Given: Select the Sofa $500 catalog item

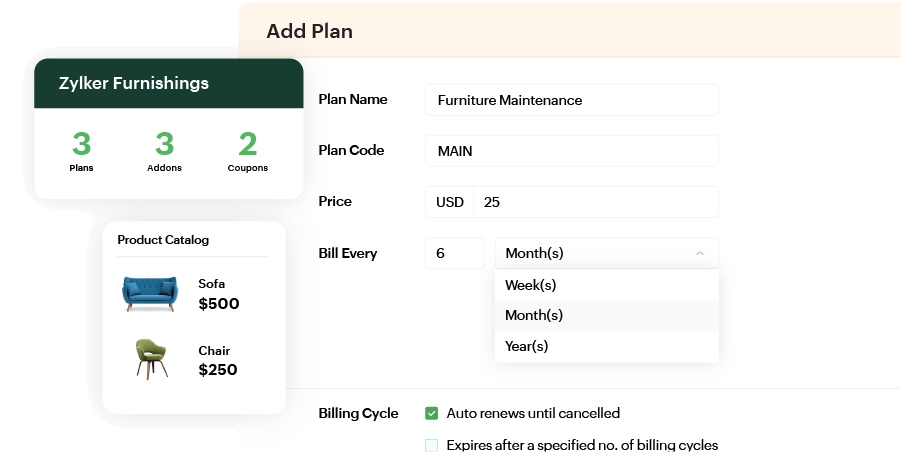Looking at the screenshot, I should coord(219,294).
